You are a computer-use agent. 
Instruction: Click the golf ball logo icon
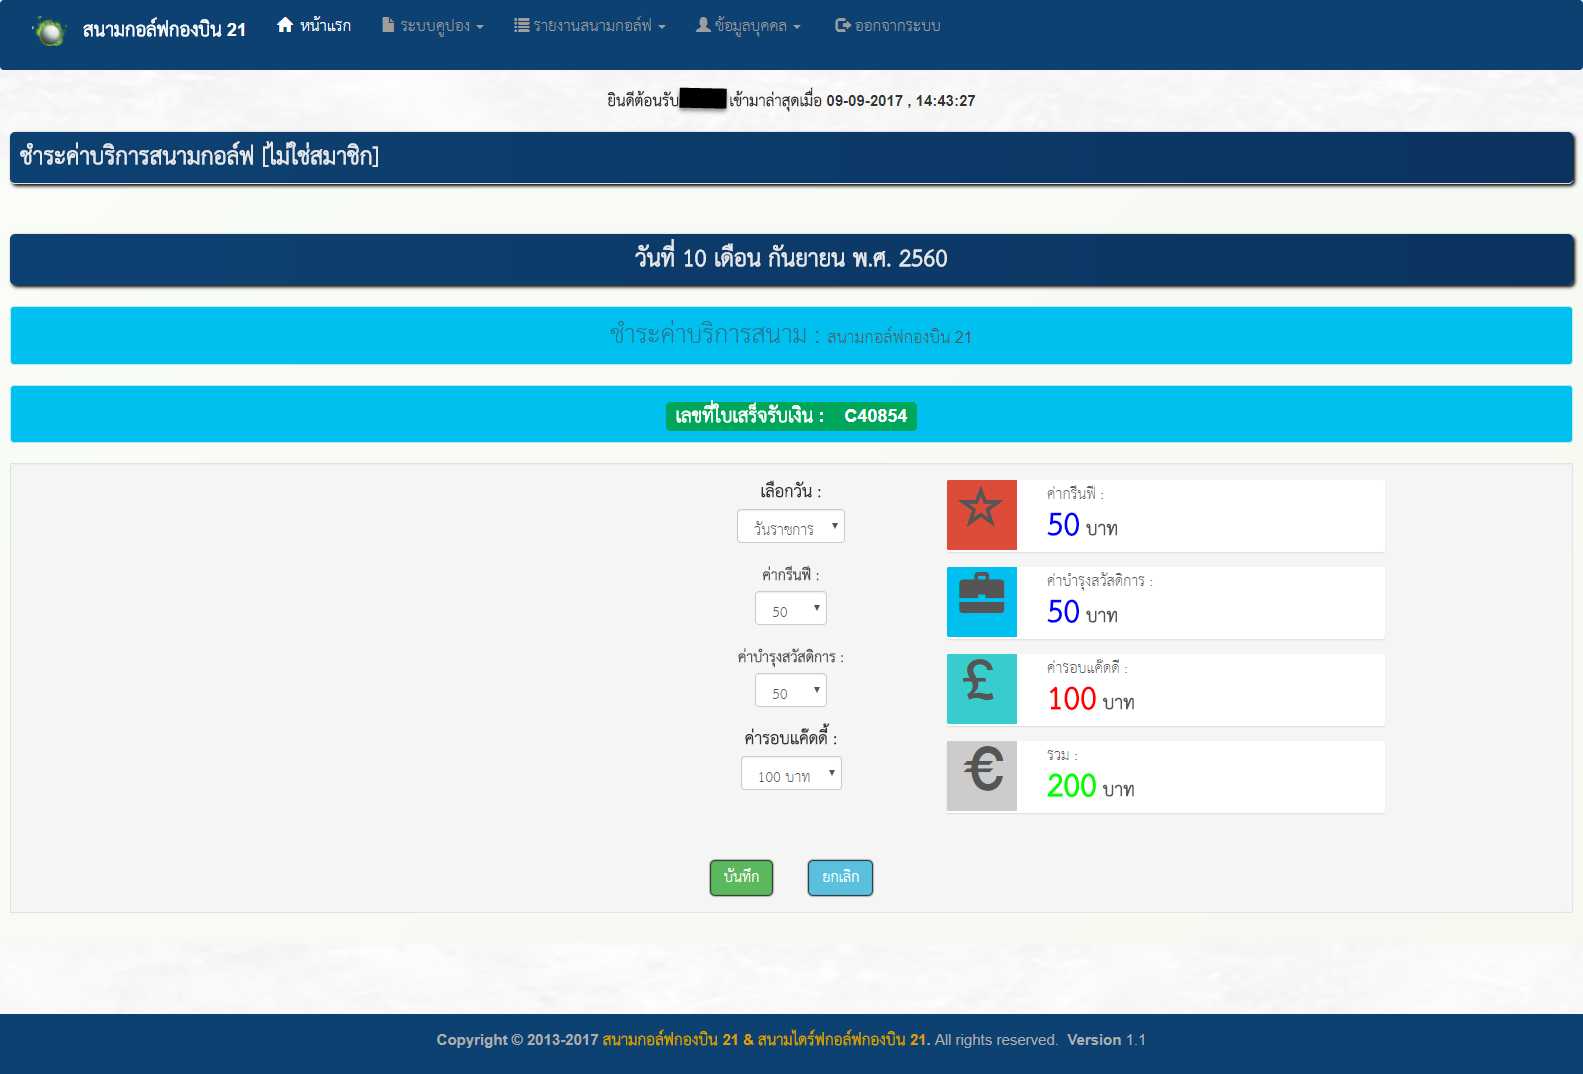pyautogui.click(x=48, y=31)
